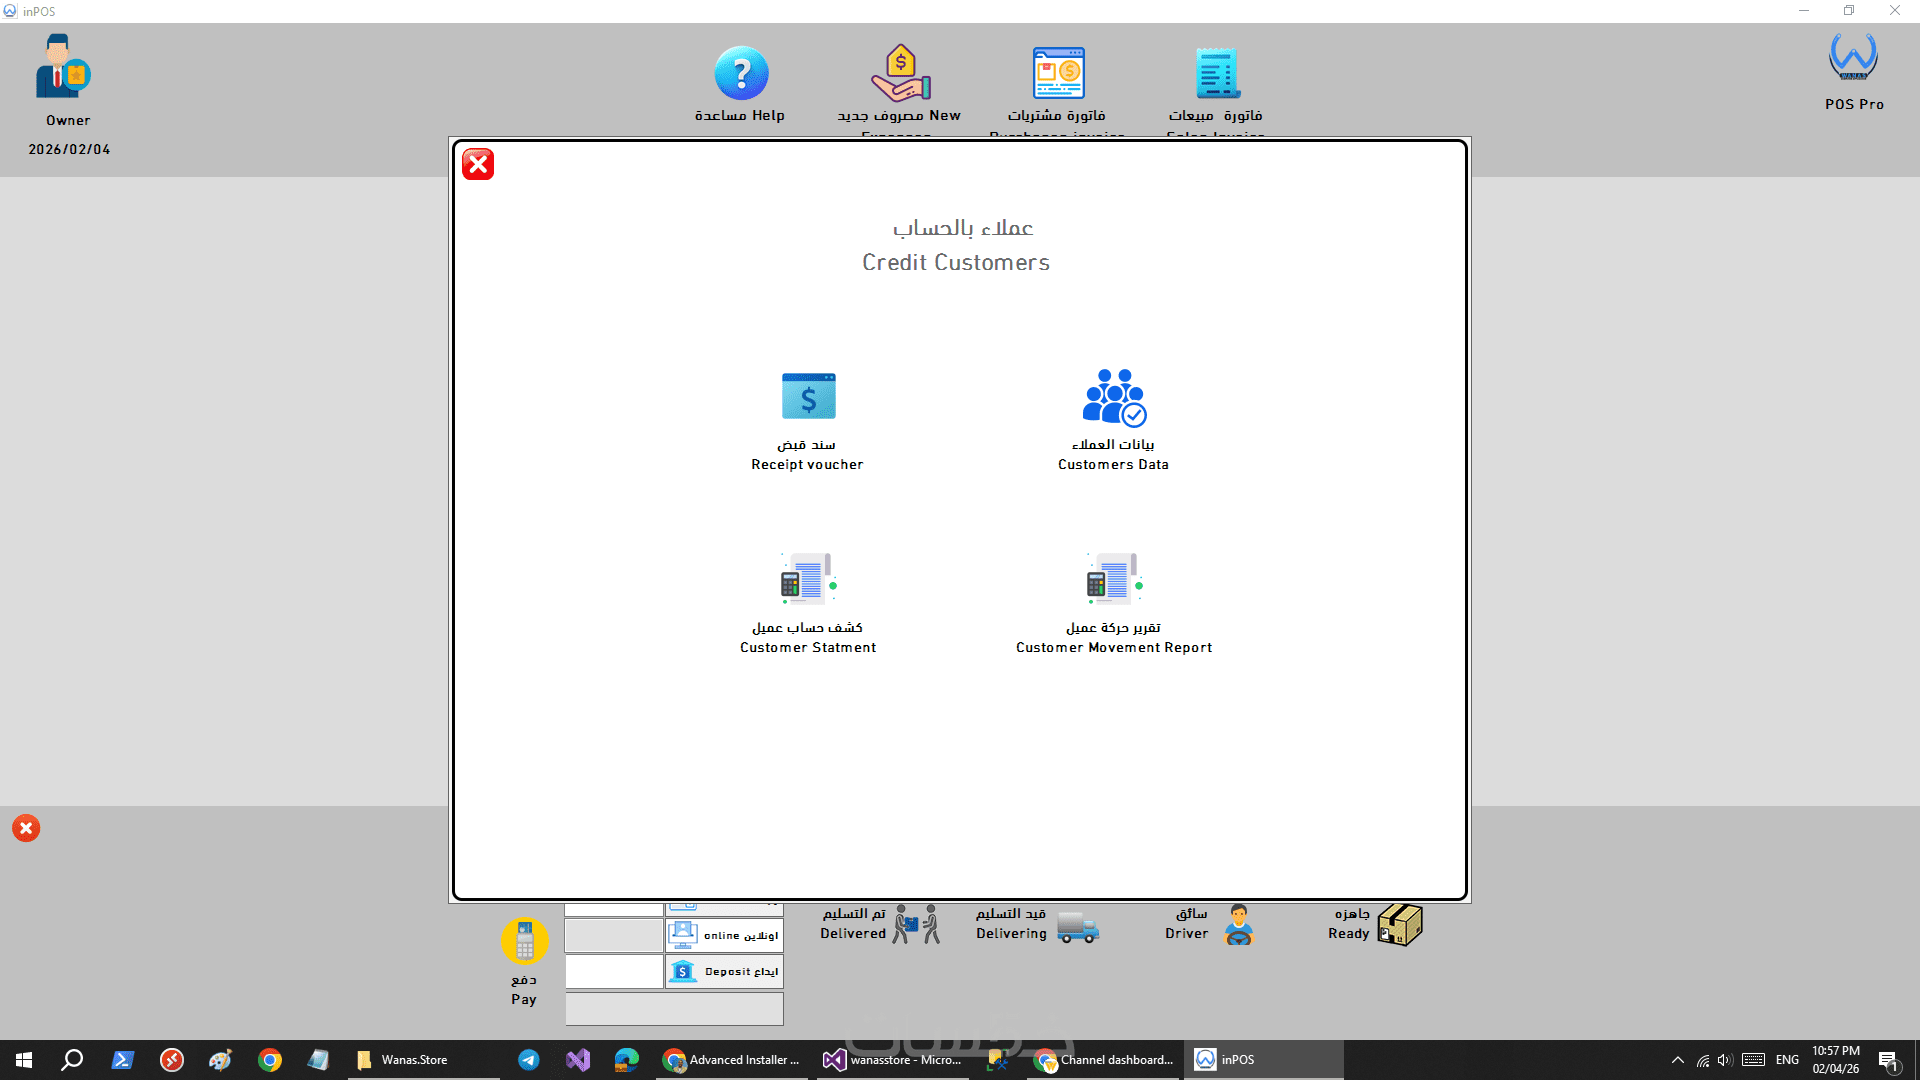Open the New Expenses icon

point(900,73)
